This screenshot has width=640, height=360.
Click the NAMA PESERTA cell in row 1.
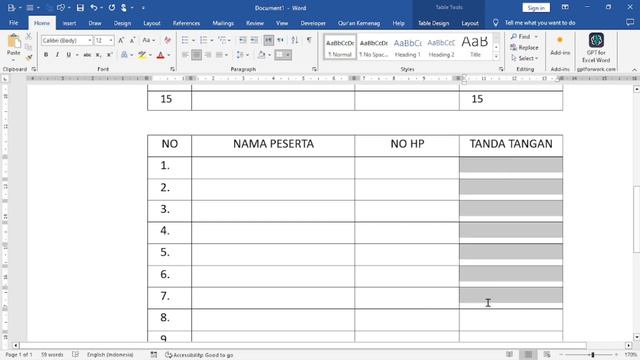(273, 168)
